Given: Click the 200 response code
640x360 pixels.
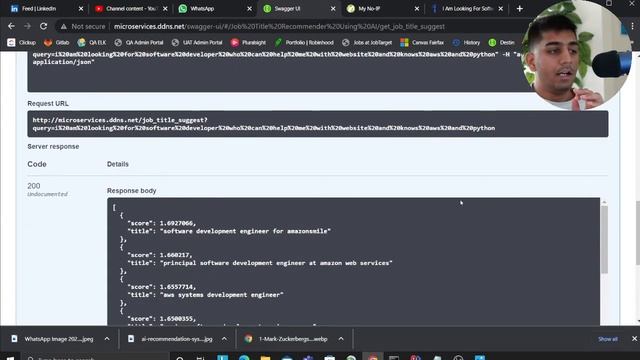Looking at the screenshot, I should click(x=34, y=186).
